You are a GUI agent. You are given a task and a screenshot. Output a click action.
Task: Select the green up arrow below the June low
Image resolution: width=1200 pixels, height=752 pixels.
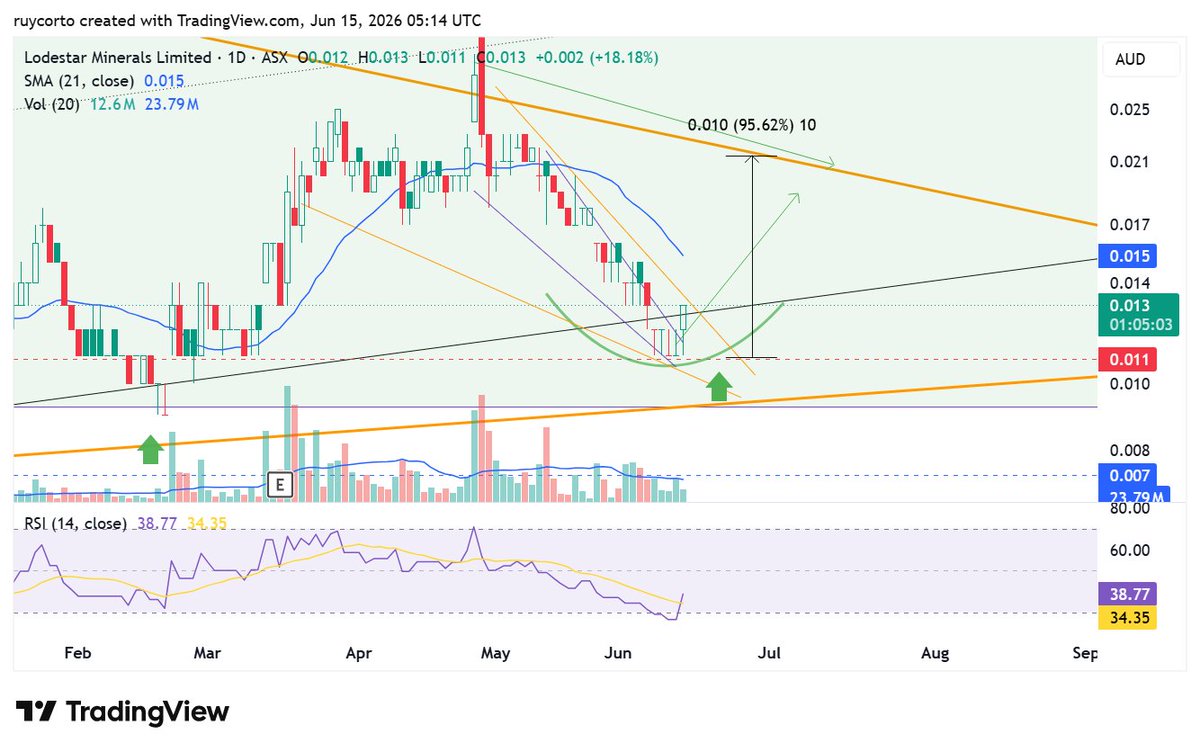pyautogui.click(x=718, y=386)
